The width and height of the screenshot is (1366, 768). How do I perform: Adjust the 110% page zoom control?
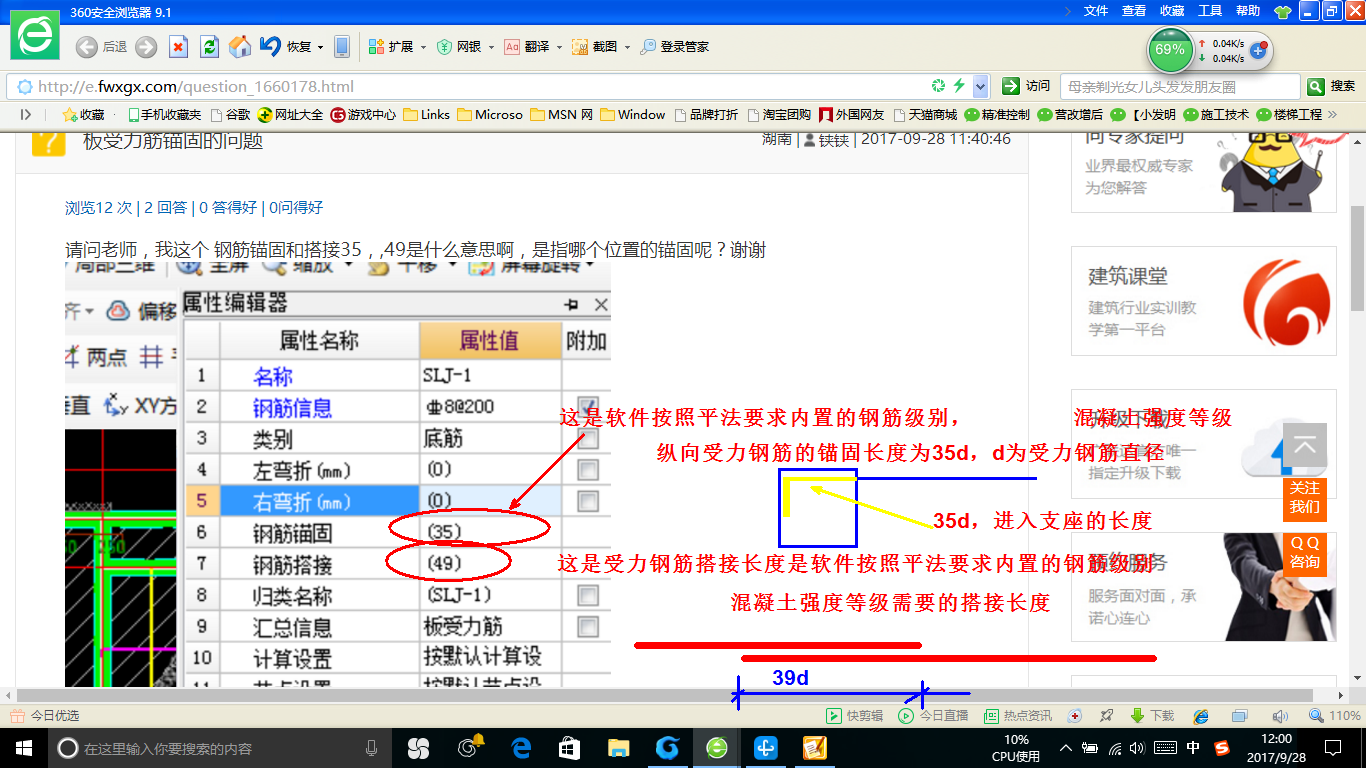pos(1334,716)
